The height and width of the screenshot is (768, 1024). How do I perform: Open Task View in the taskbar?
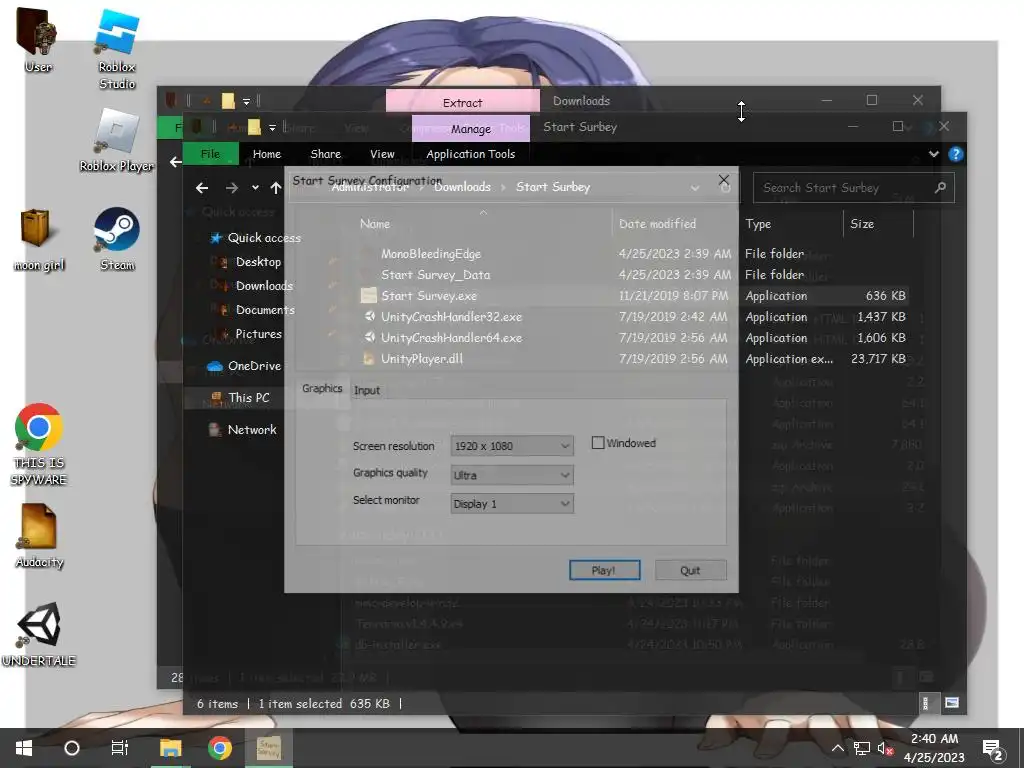coord(120,748)
